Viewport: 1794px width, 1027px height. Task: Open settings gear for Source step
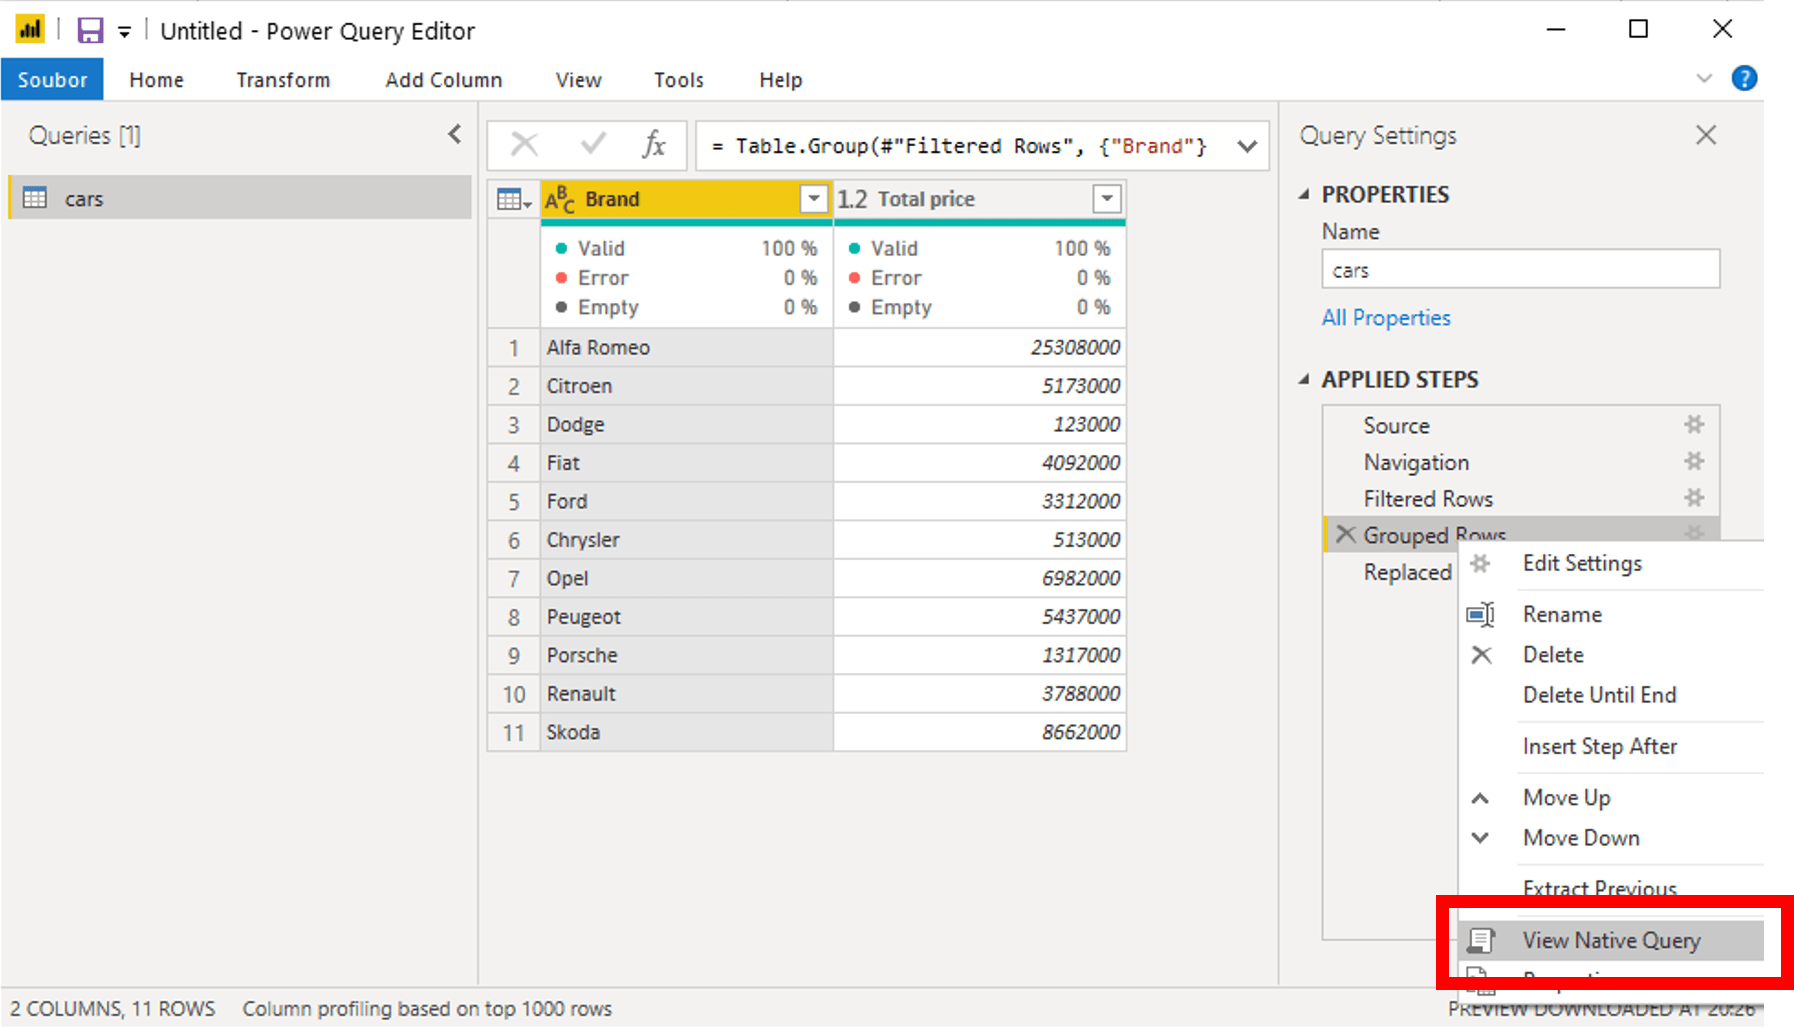coord(1694,424)
